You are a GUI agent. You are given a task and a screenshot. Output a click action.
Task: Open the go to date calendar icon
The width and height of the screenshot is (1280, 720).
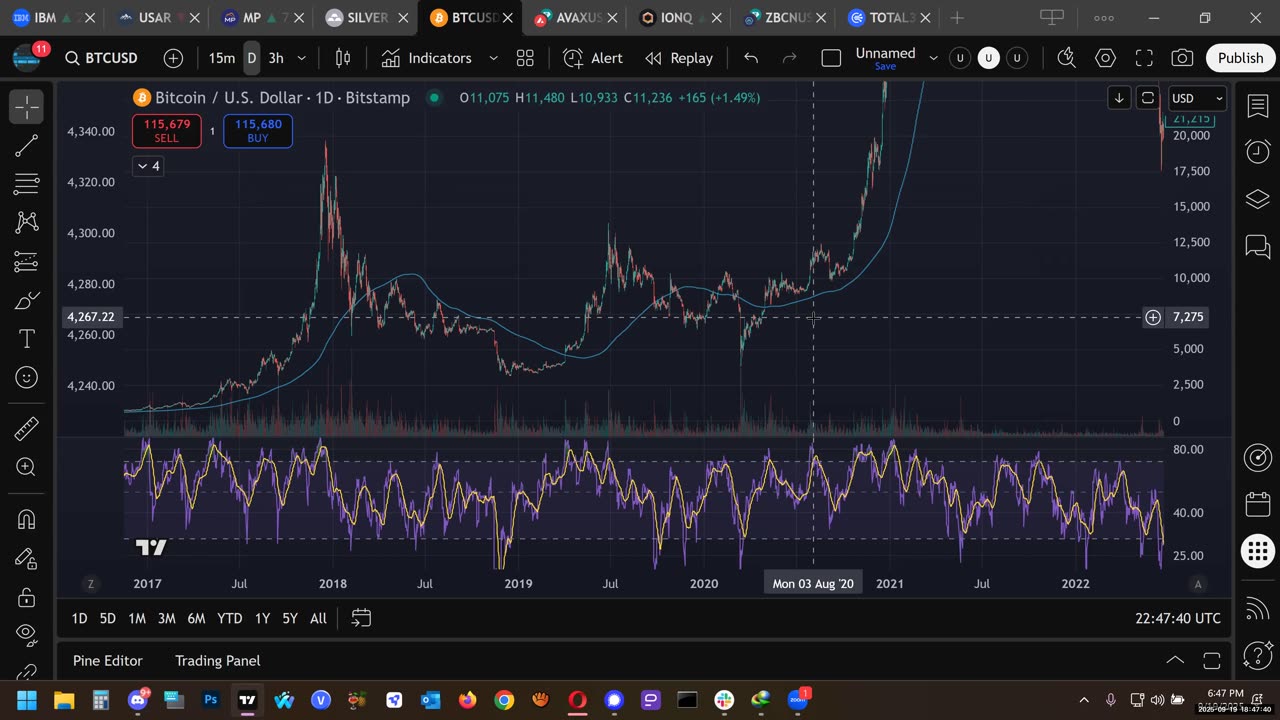361,618
